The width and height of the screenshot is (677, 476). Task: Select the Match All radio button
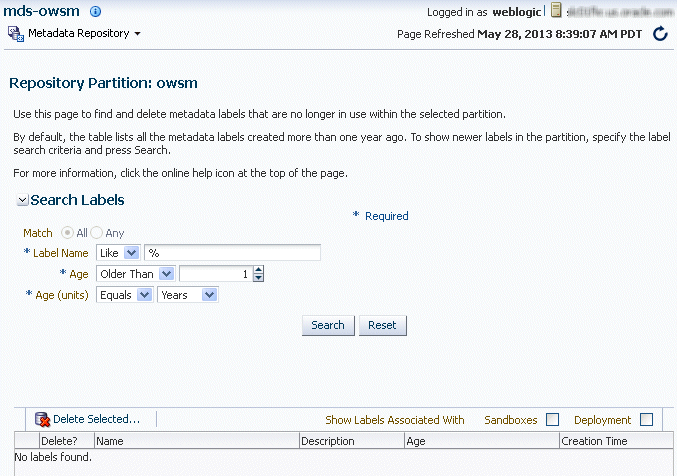pos(67,233)
